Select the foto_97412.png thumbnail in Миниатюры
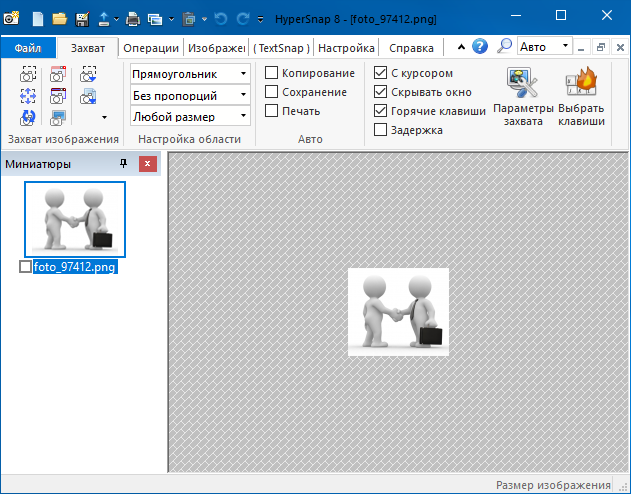The height and width of the screenshot is (494, 631). [75, 219]
